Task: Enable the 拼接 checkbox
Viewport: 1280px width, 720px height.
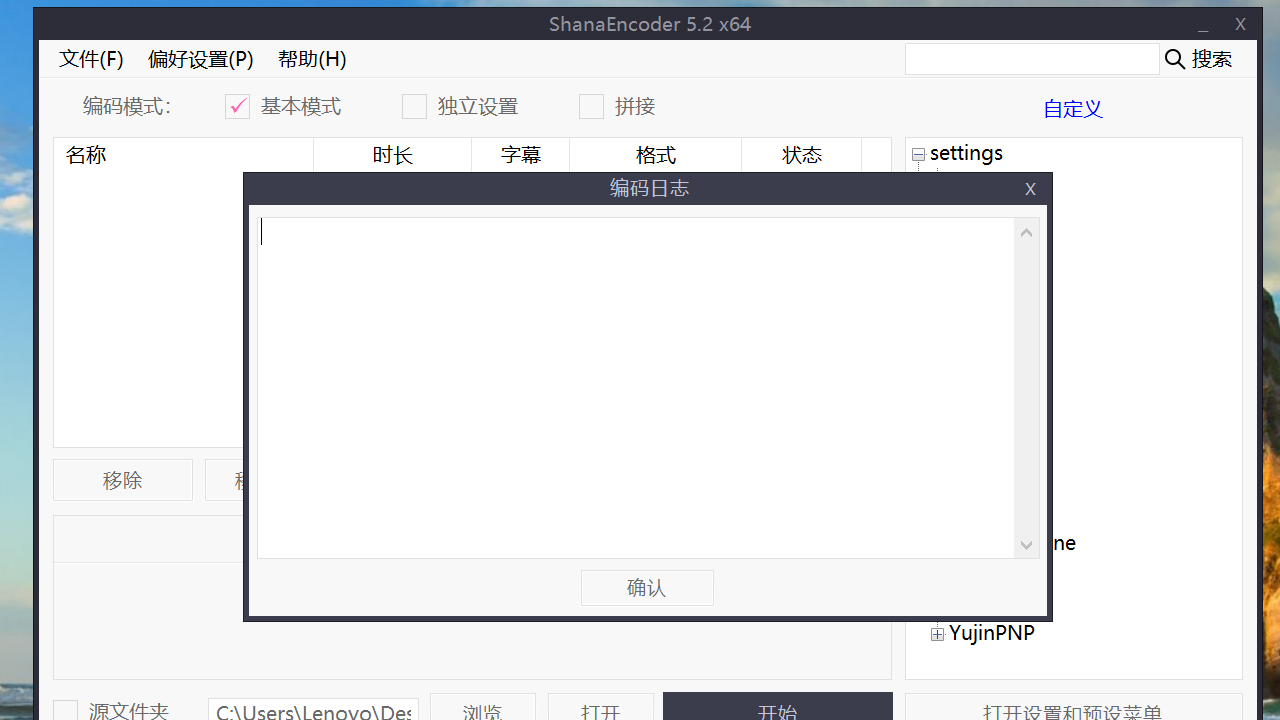Action: point(591,106)
